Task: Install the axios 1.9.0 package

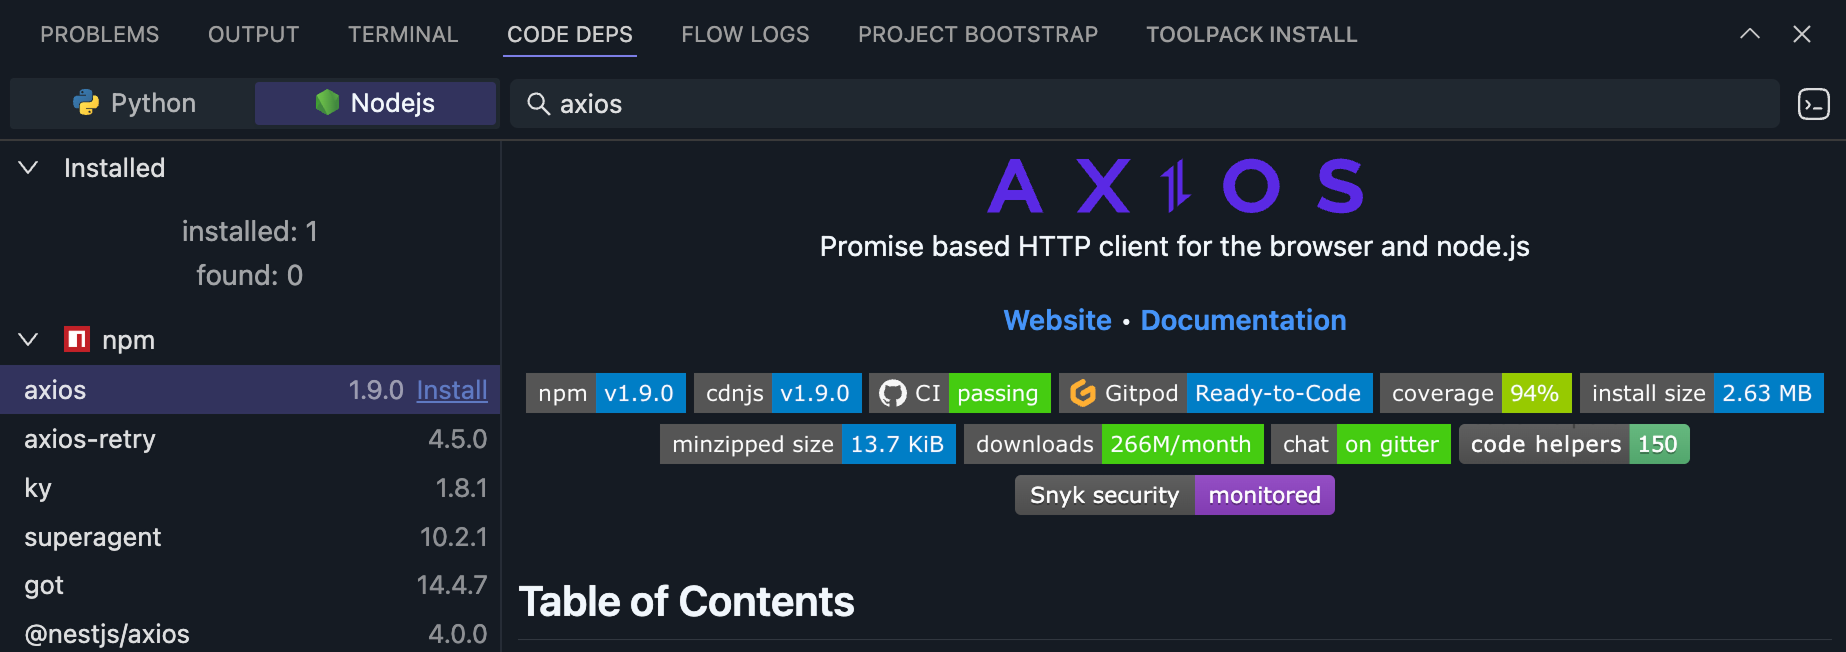Action: [452, 390]
